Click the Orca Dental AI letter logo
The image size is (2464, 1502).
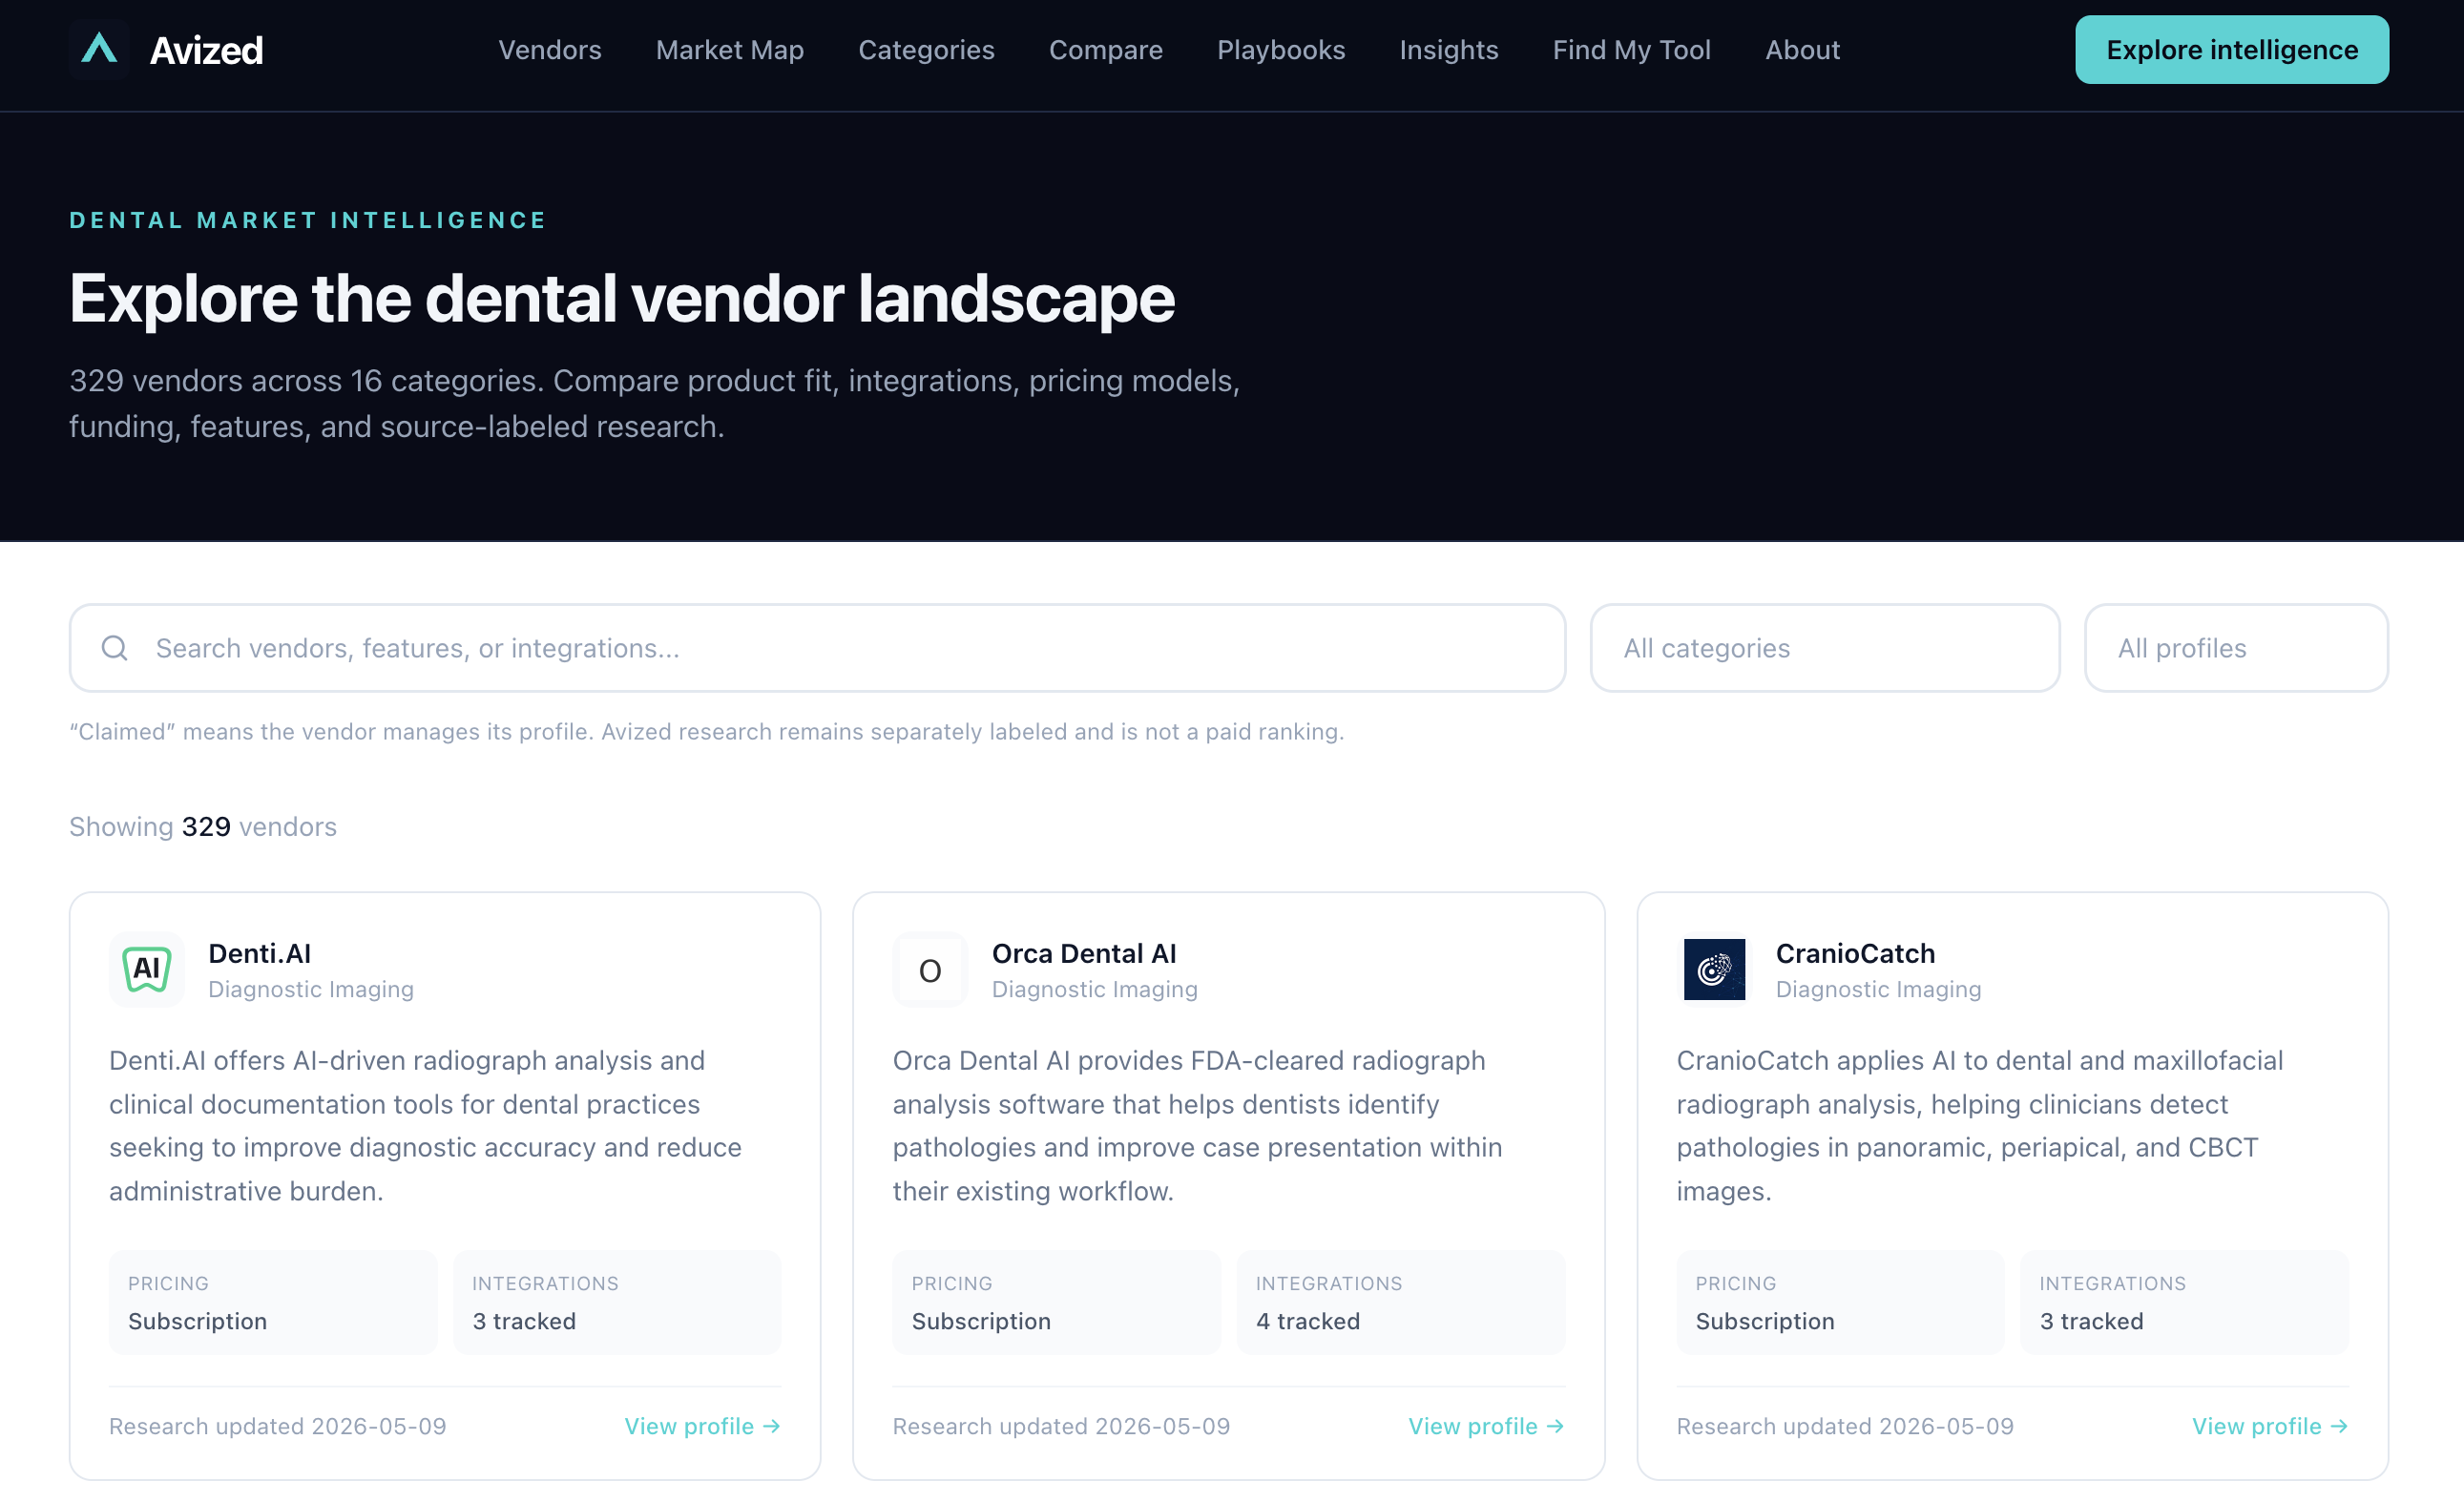(930, 969)
